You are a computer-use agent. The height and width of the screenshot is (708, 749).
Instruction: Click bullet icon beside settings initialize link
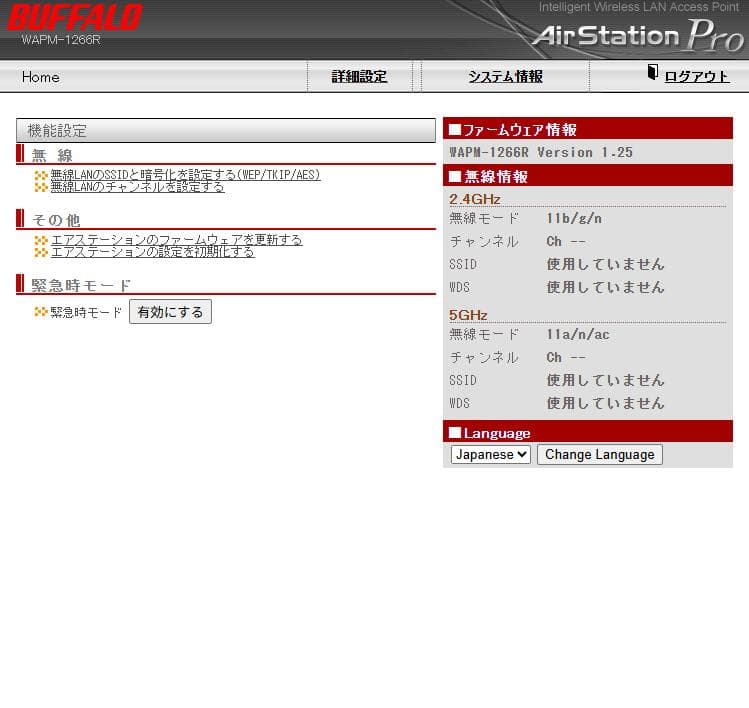[x=41, y=252]
